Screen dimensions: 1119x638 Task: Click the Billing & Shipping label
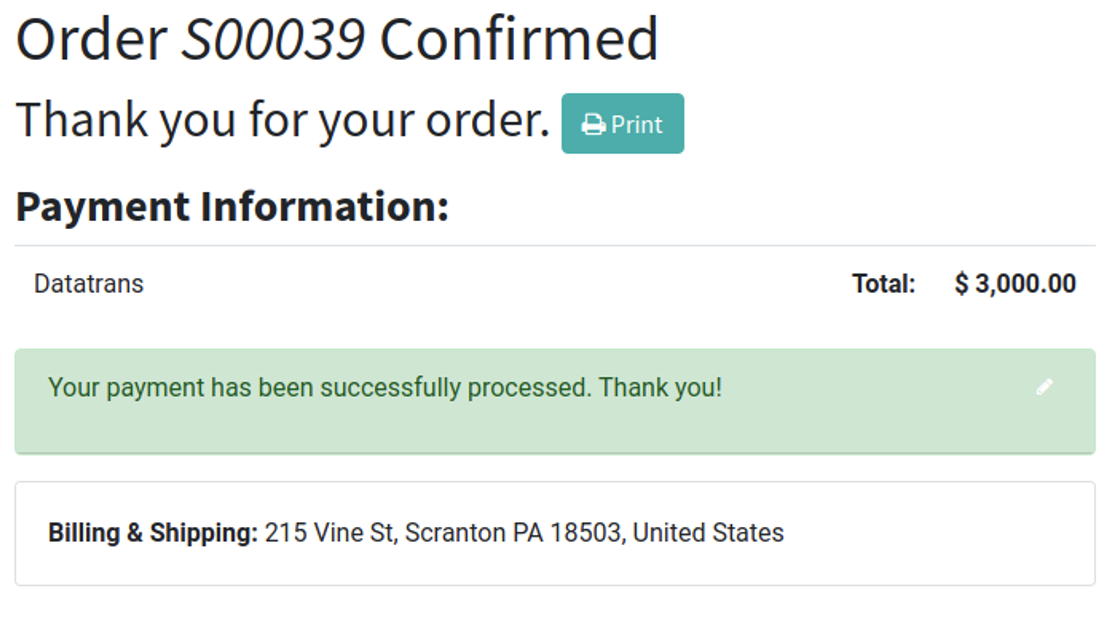[x=152, y=533]
